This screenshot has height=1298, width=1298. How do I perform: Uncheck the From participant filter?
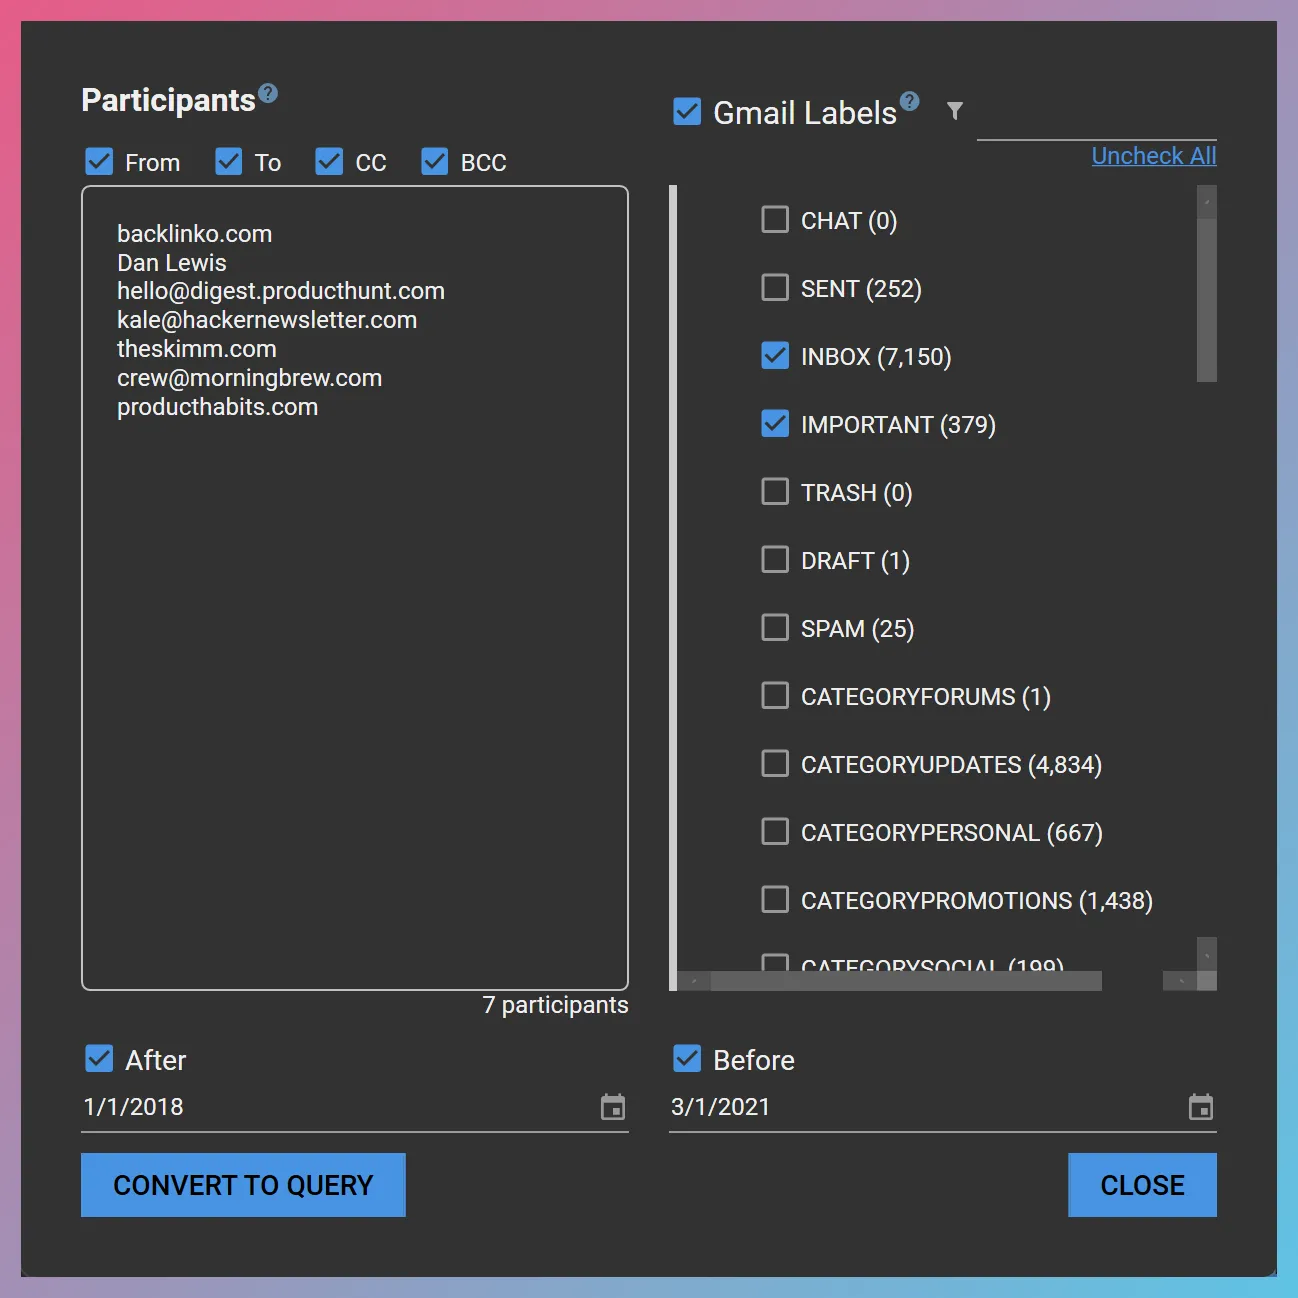[x=98, y=161]
